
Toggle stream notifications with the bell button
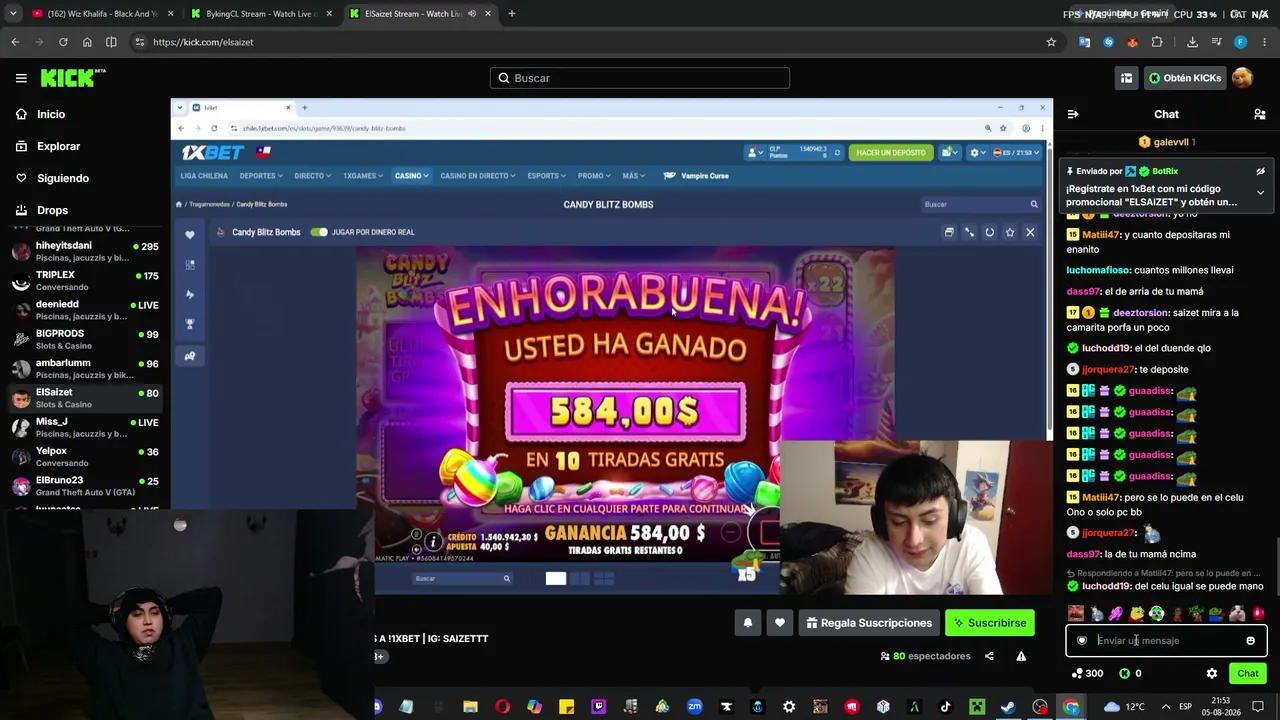[x=748, y=623]
